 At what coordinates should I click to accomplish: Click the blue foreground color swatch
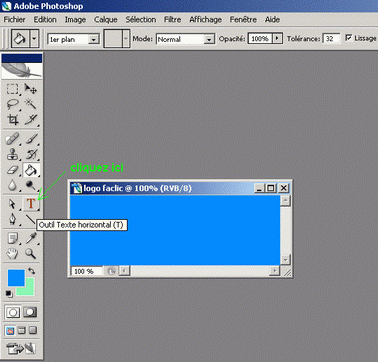pyautogui.click(x=16, y=278)
